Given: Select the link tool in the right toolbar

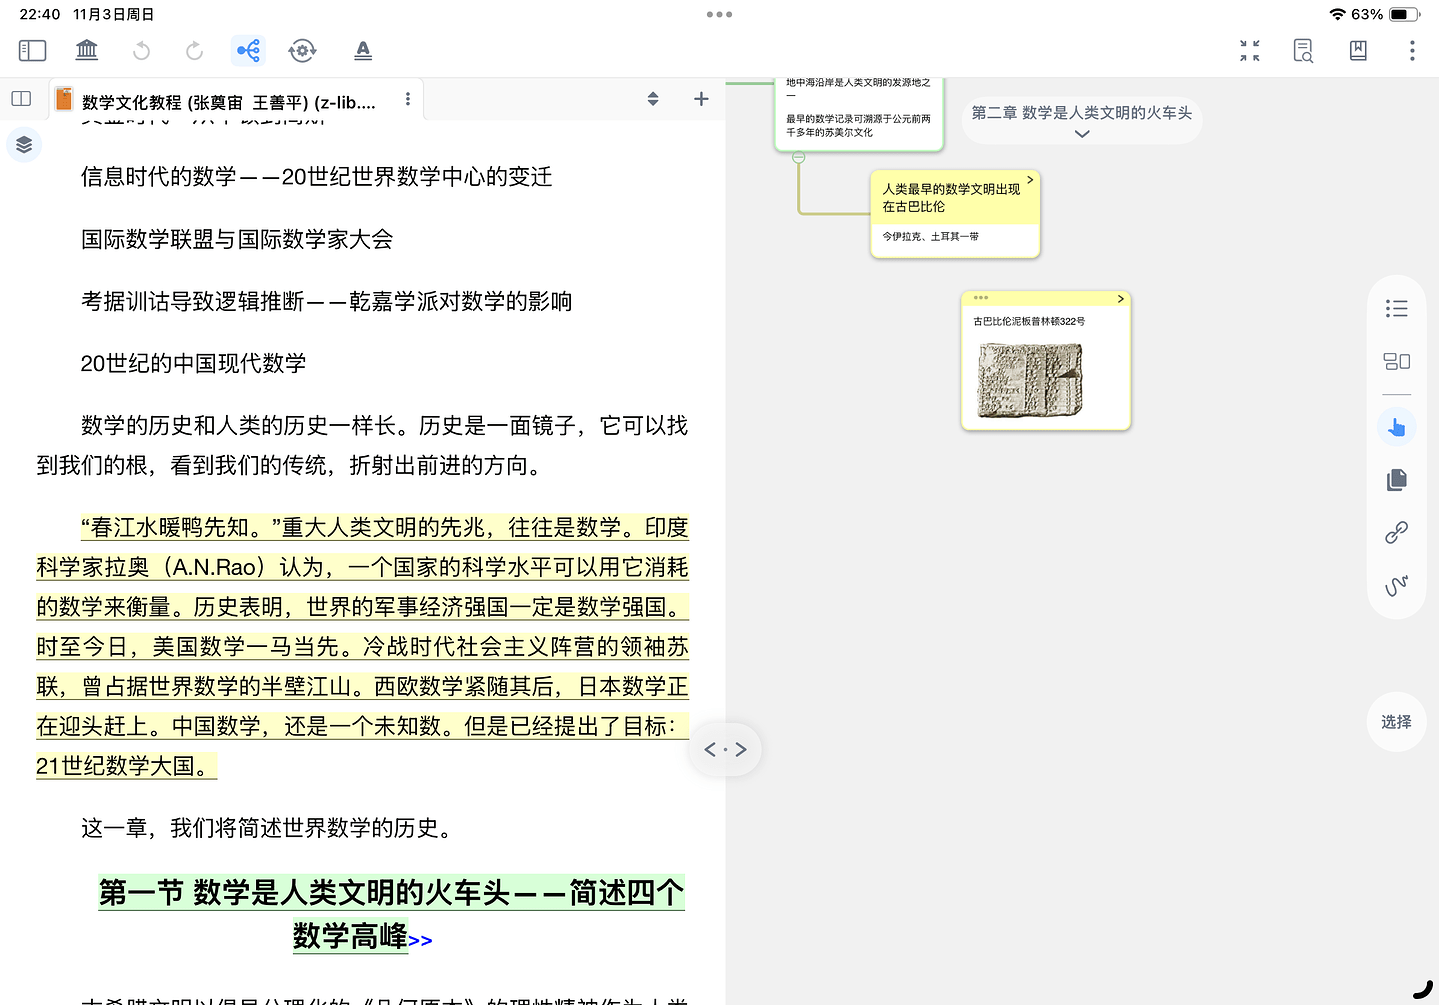Looking at the screenshot, I should 1397,533.
